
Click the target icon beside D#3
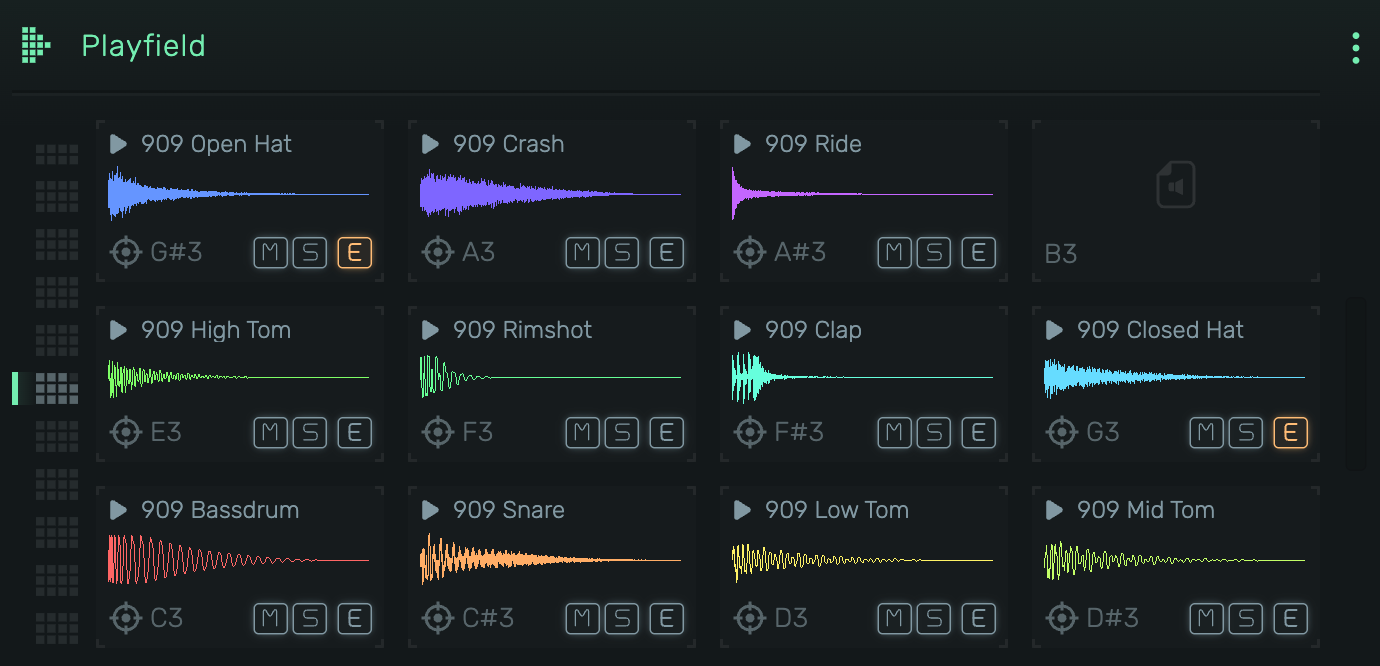tap(1061, 618)
